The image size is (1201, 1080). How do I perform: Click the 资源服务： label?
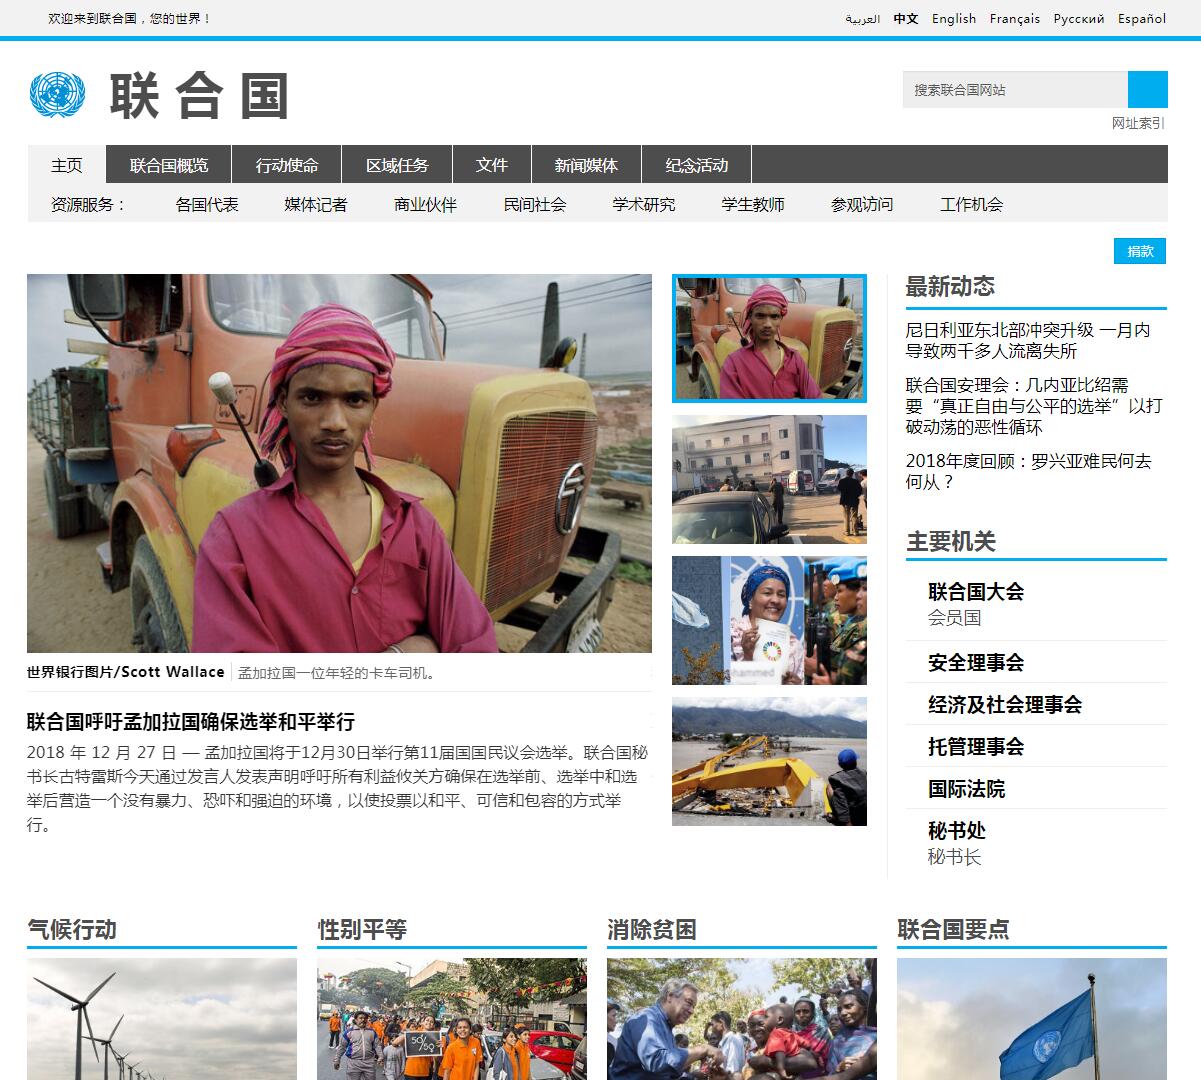[90, 204]
